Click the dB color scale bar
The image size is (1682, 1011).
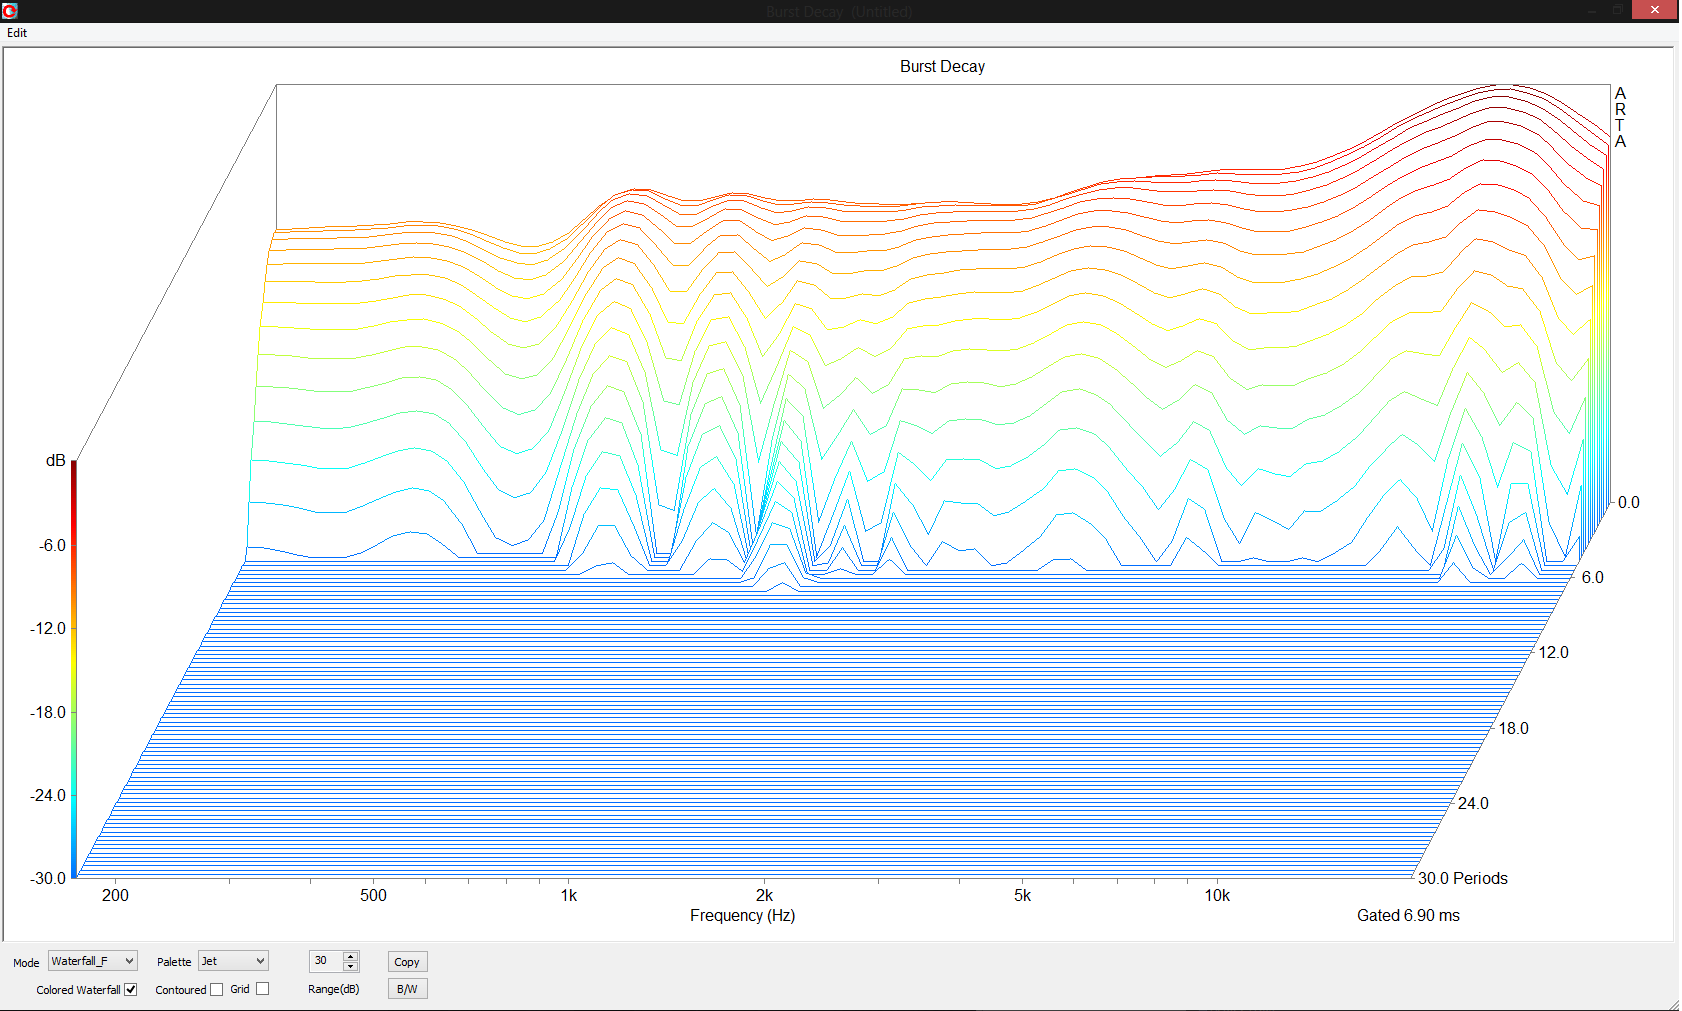pos(74,669)
